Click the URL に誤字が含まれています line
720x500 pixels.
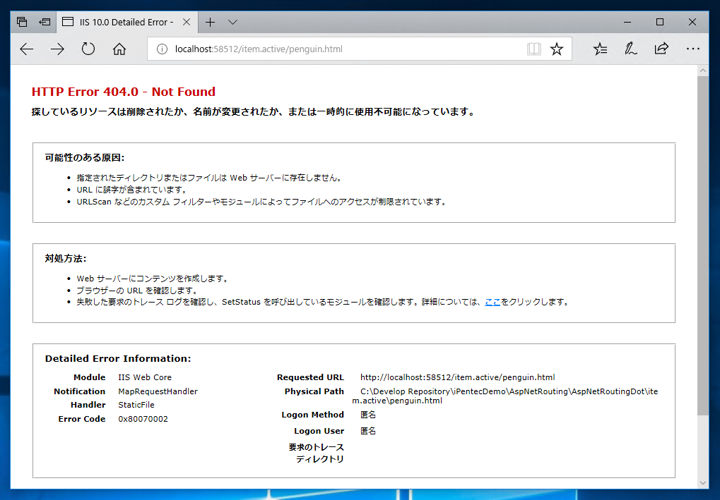point(131,190)
